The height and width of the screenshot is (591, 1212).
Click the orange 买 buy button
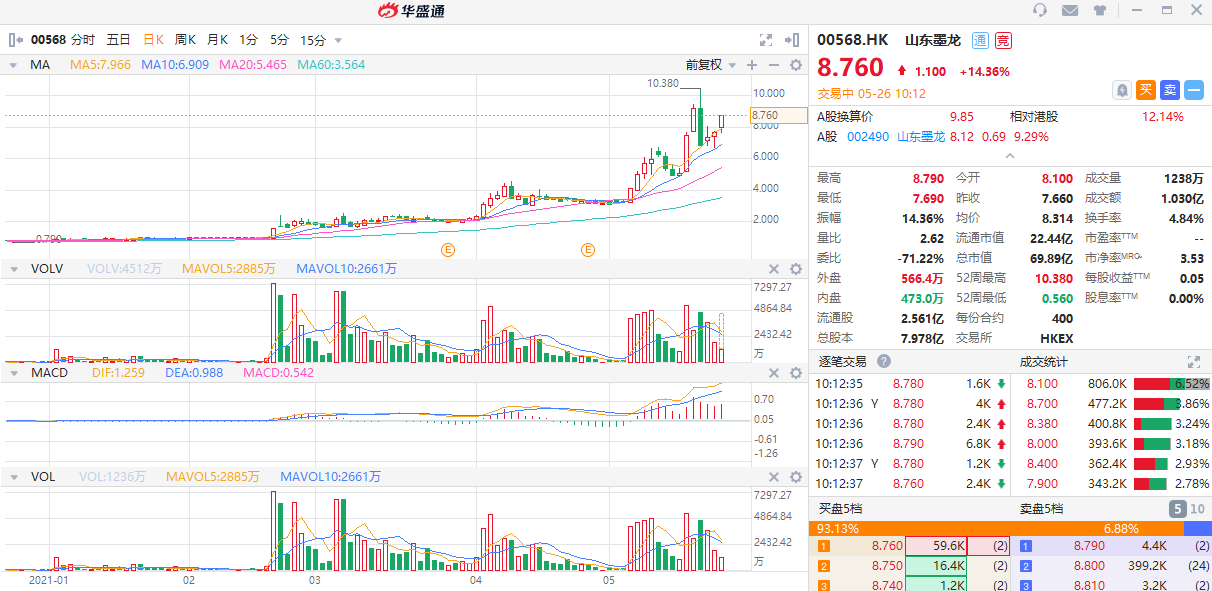(x=1146, y=90)
